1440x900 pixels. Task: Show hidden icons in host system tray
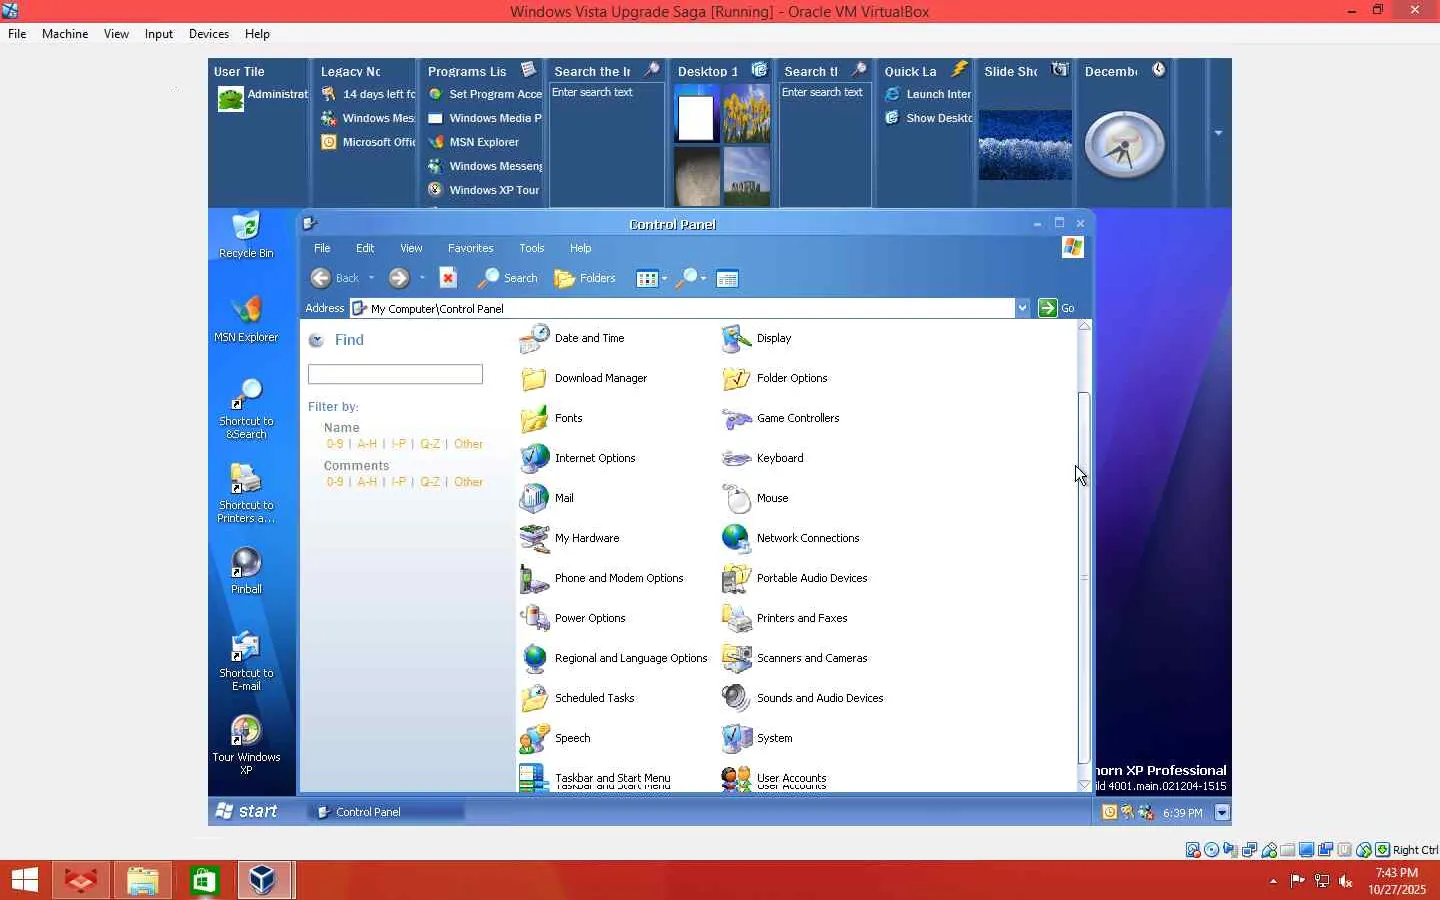click(1273, 881)
